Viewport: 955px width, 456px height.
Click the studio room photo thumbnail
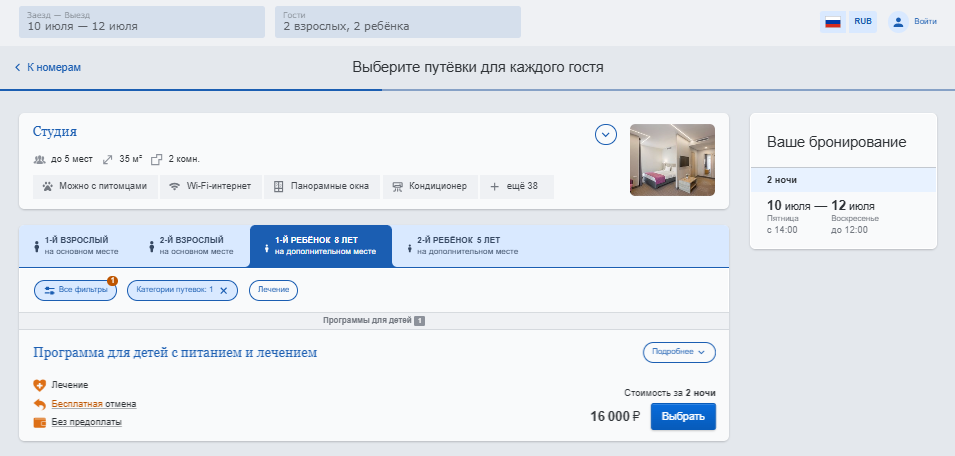672,160
